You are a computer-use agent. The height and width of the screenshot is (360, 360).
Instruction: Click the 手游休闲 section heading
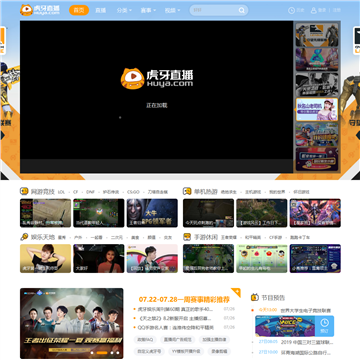pyautogui.click(x=206, y=237)
